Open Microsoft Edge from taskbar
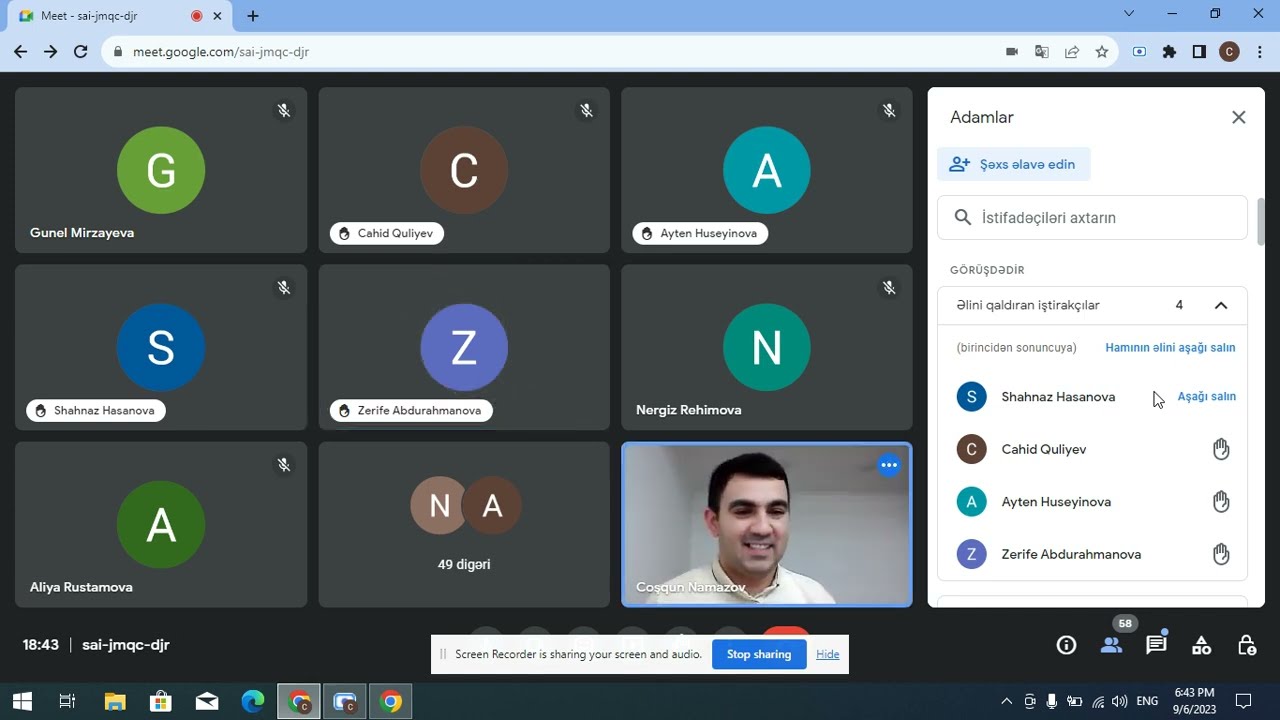The width and height of the screenshot is (1280, 720). 253,701
